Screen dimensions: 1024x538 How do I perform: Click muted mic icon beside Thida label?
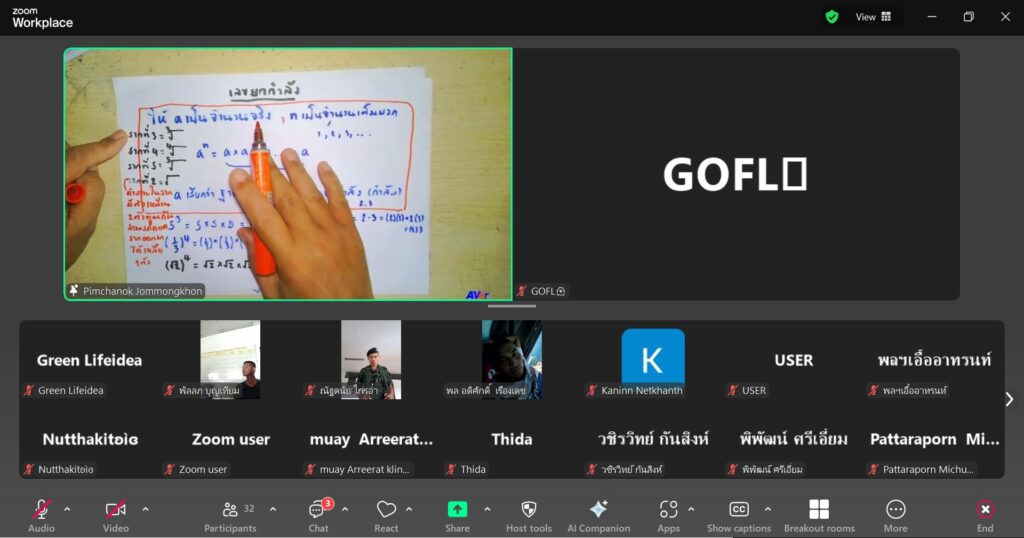[451, 469]
